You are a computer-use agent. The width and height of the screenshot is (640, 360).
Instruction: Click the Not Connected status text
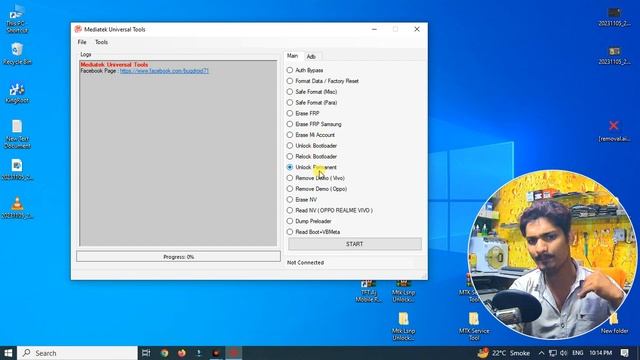coord(305,262)
